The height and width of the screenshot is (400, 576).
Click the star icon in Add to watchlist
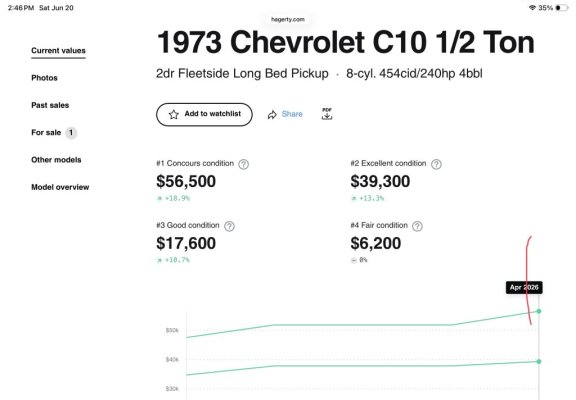pyautogui.click(x=174, y=115)
